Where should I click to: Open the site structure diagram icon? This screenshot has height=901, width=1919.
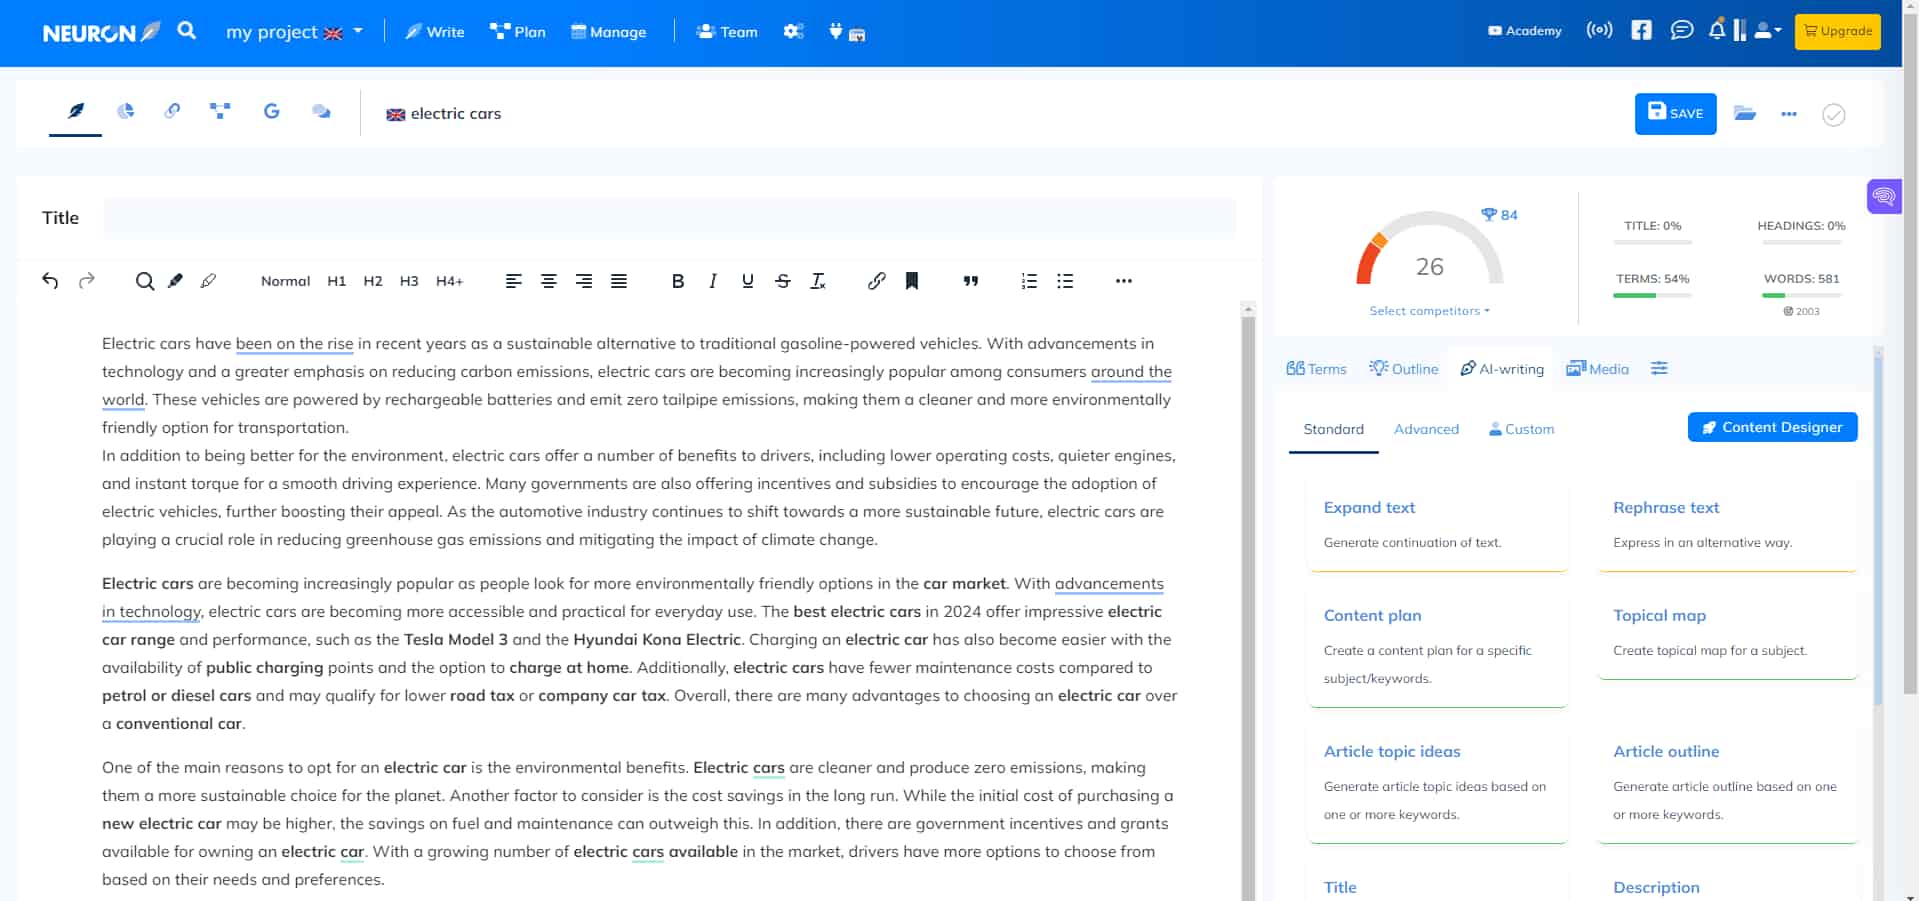219,111
